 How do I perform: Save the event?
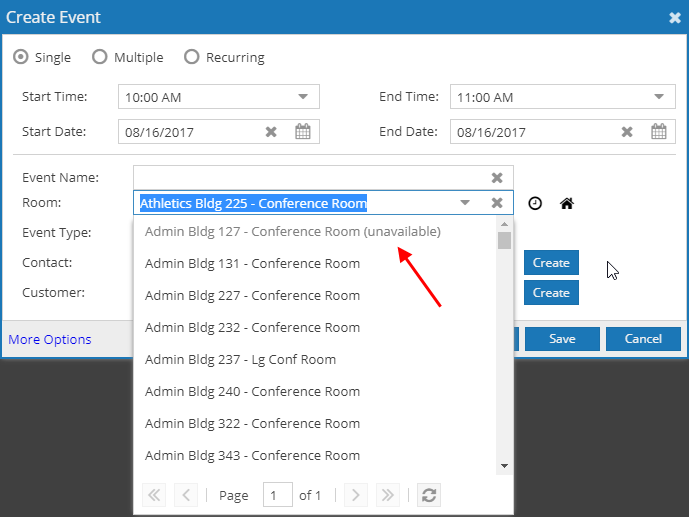point(562,339)
